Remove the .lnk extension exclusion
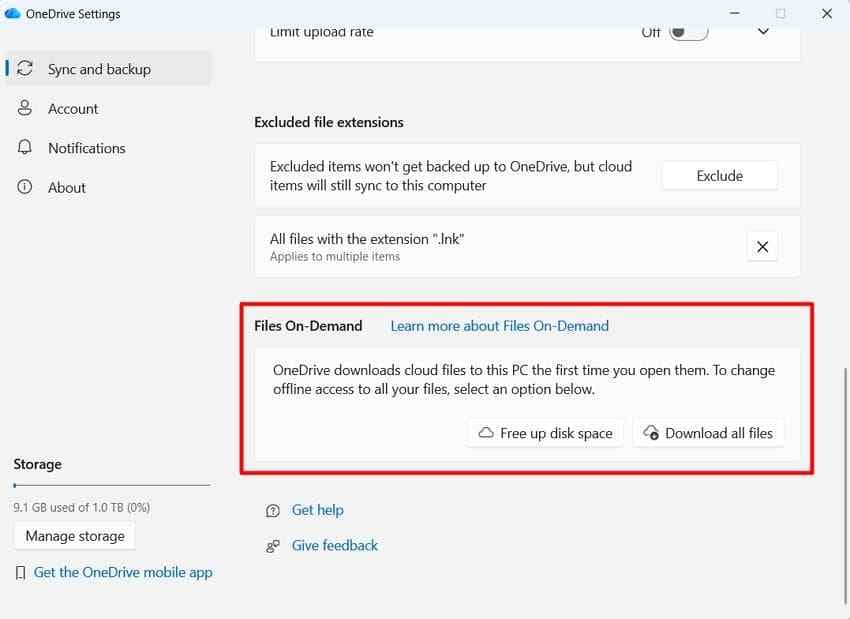This screenshot has width=850, height=619. pyautogui.click(x=762, y=247)
